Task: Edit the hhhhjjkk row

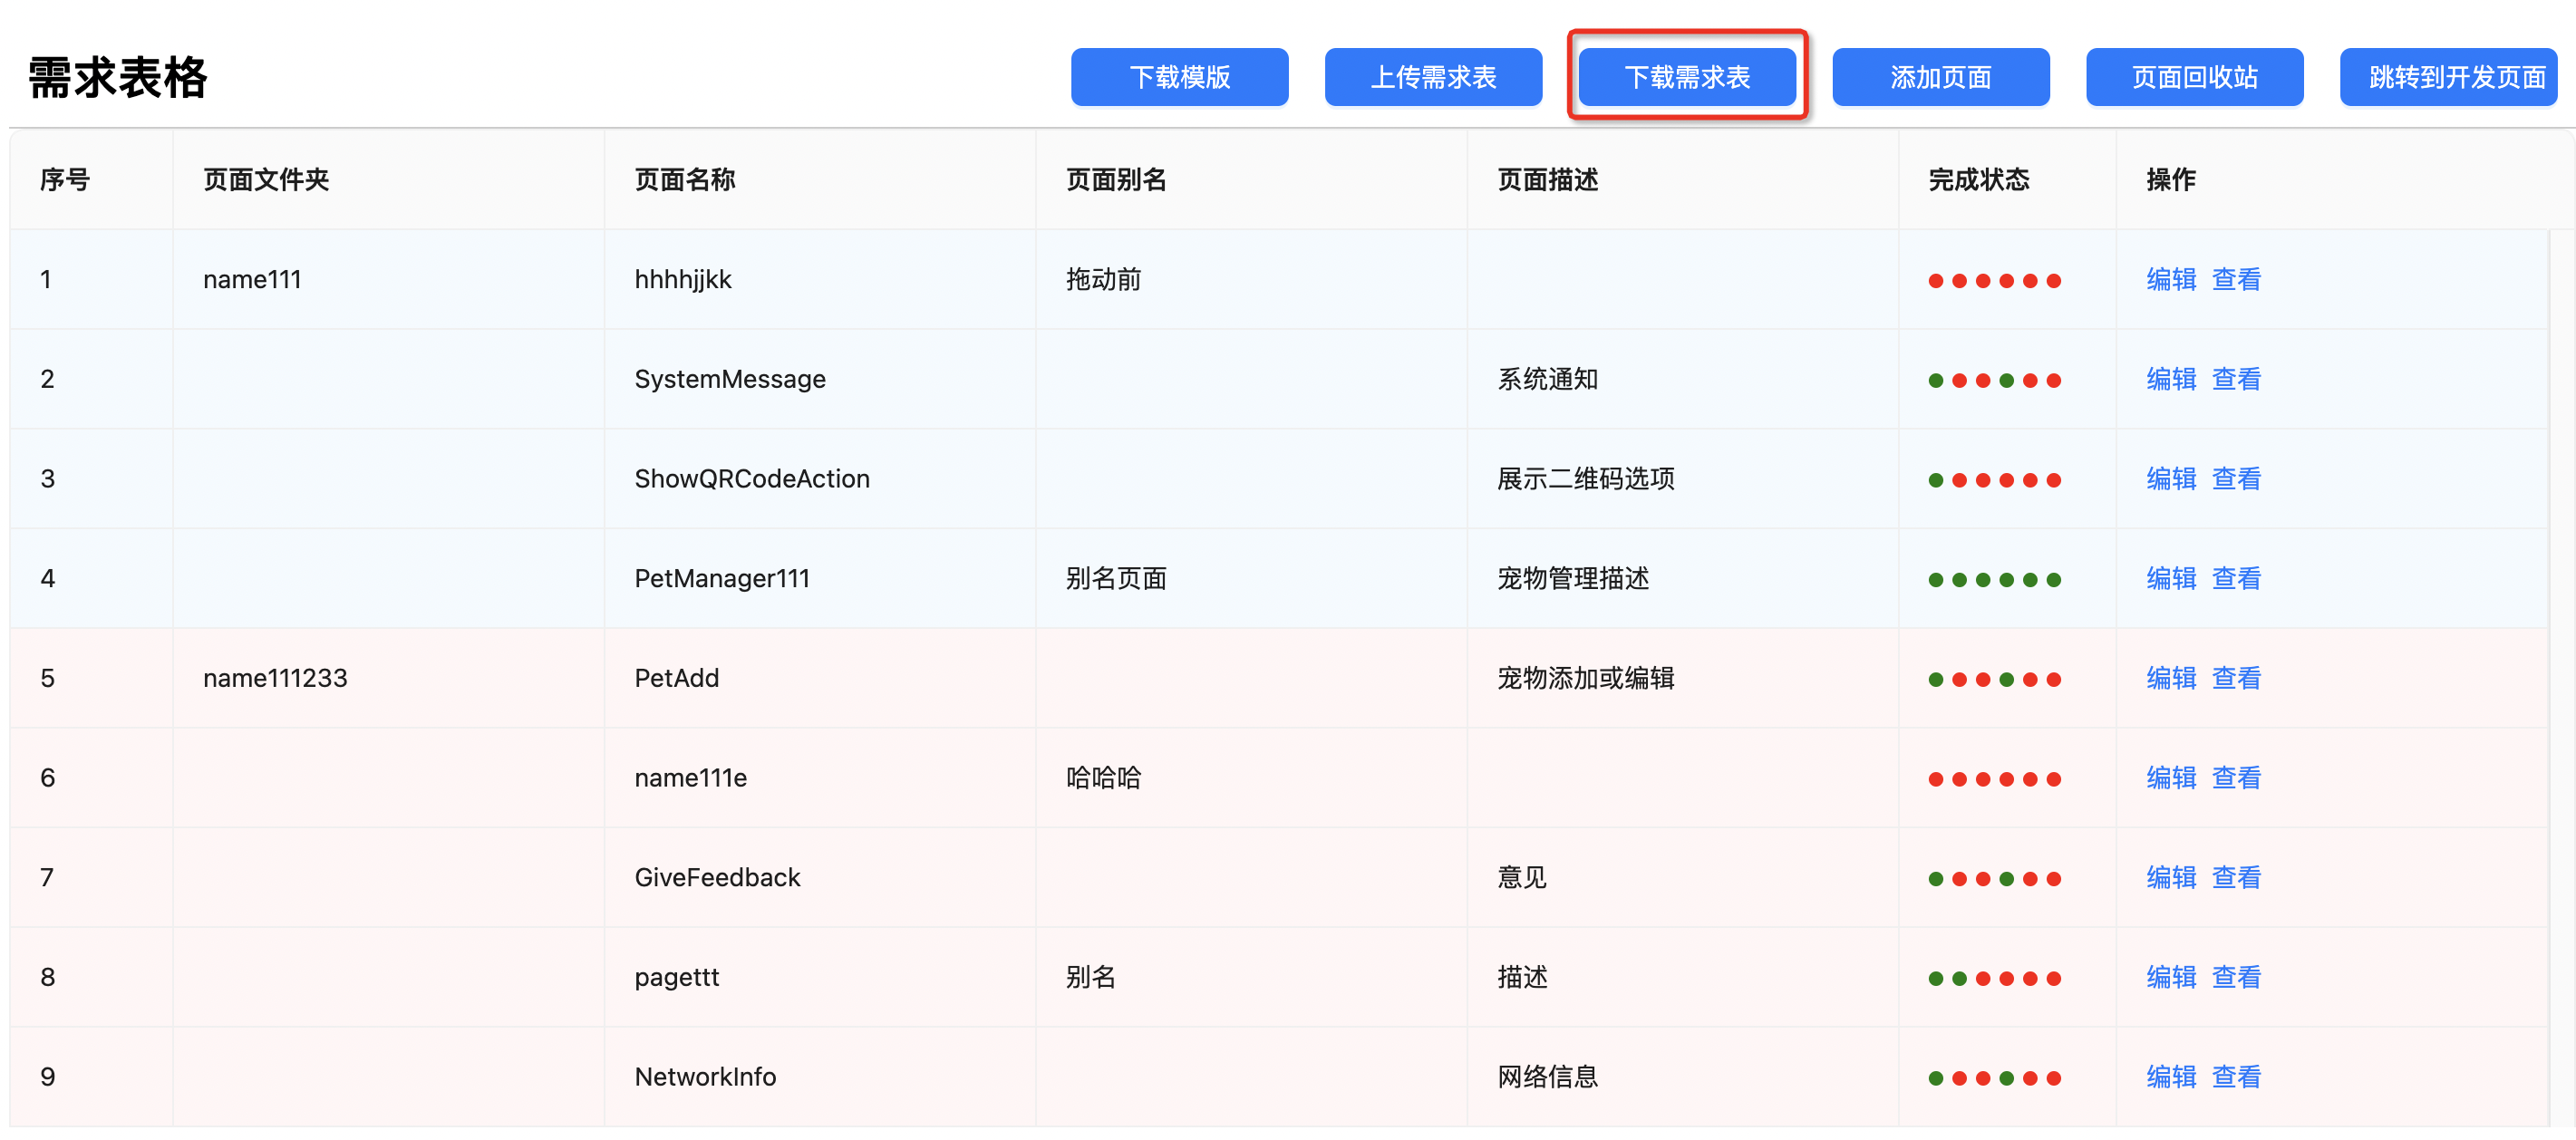Action: tap(2170, 279)
